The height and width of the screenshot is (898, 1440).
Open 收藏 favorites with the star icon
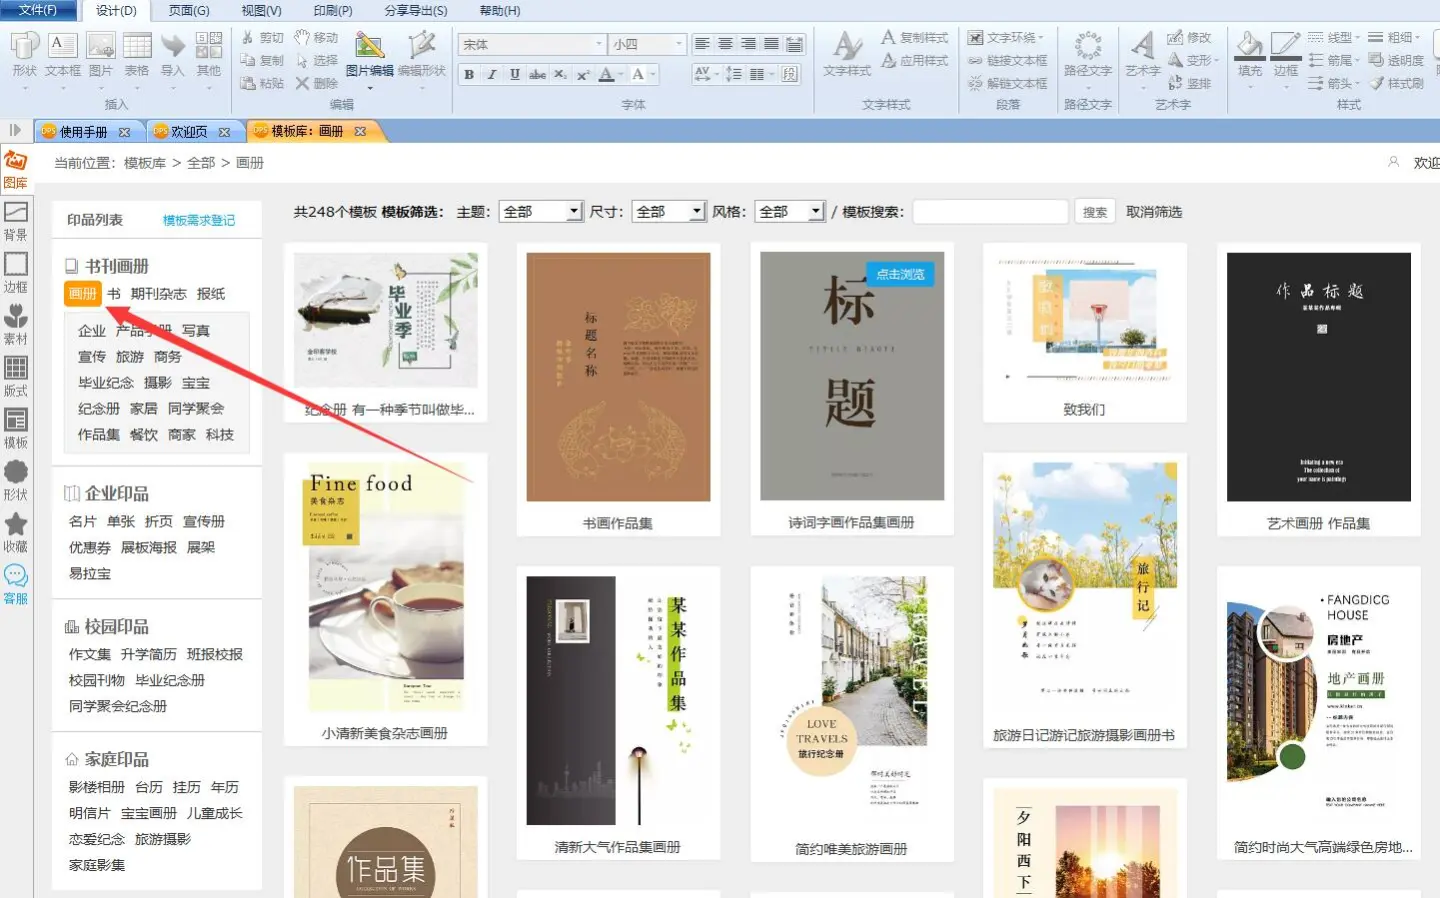click(x=16, y=532)
